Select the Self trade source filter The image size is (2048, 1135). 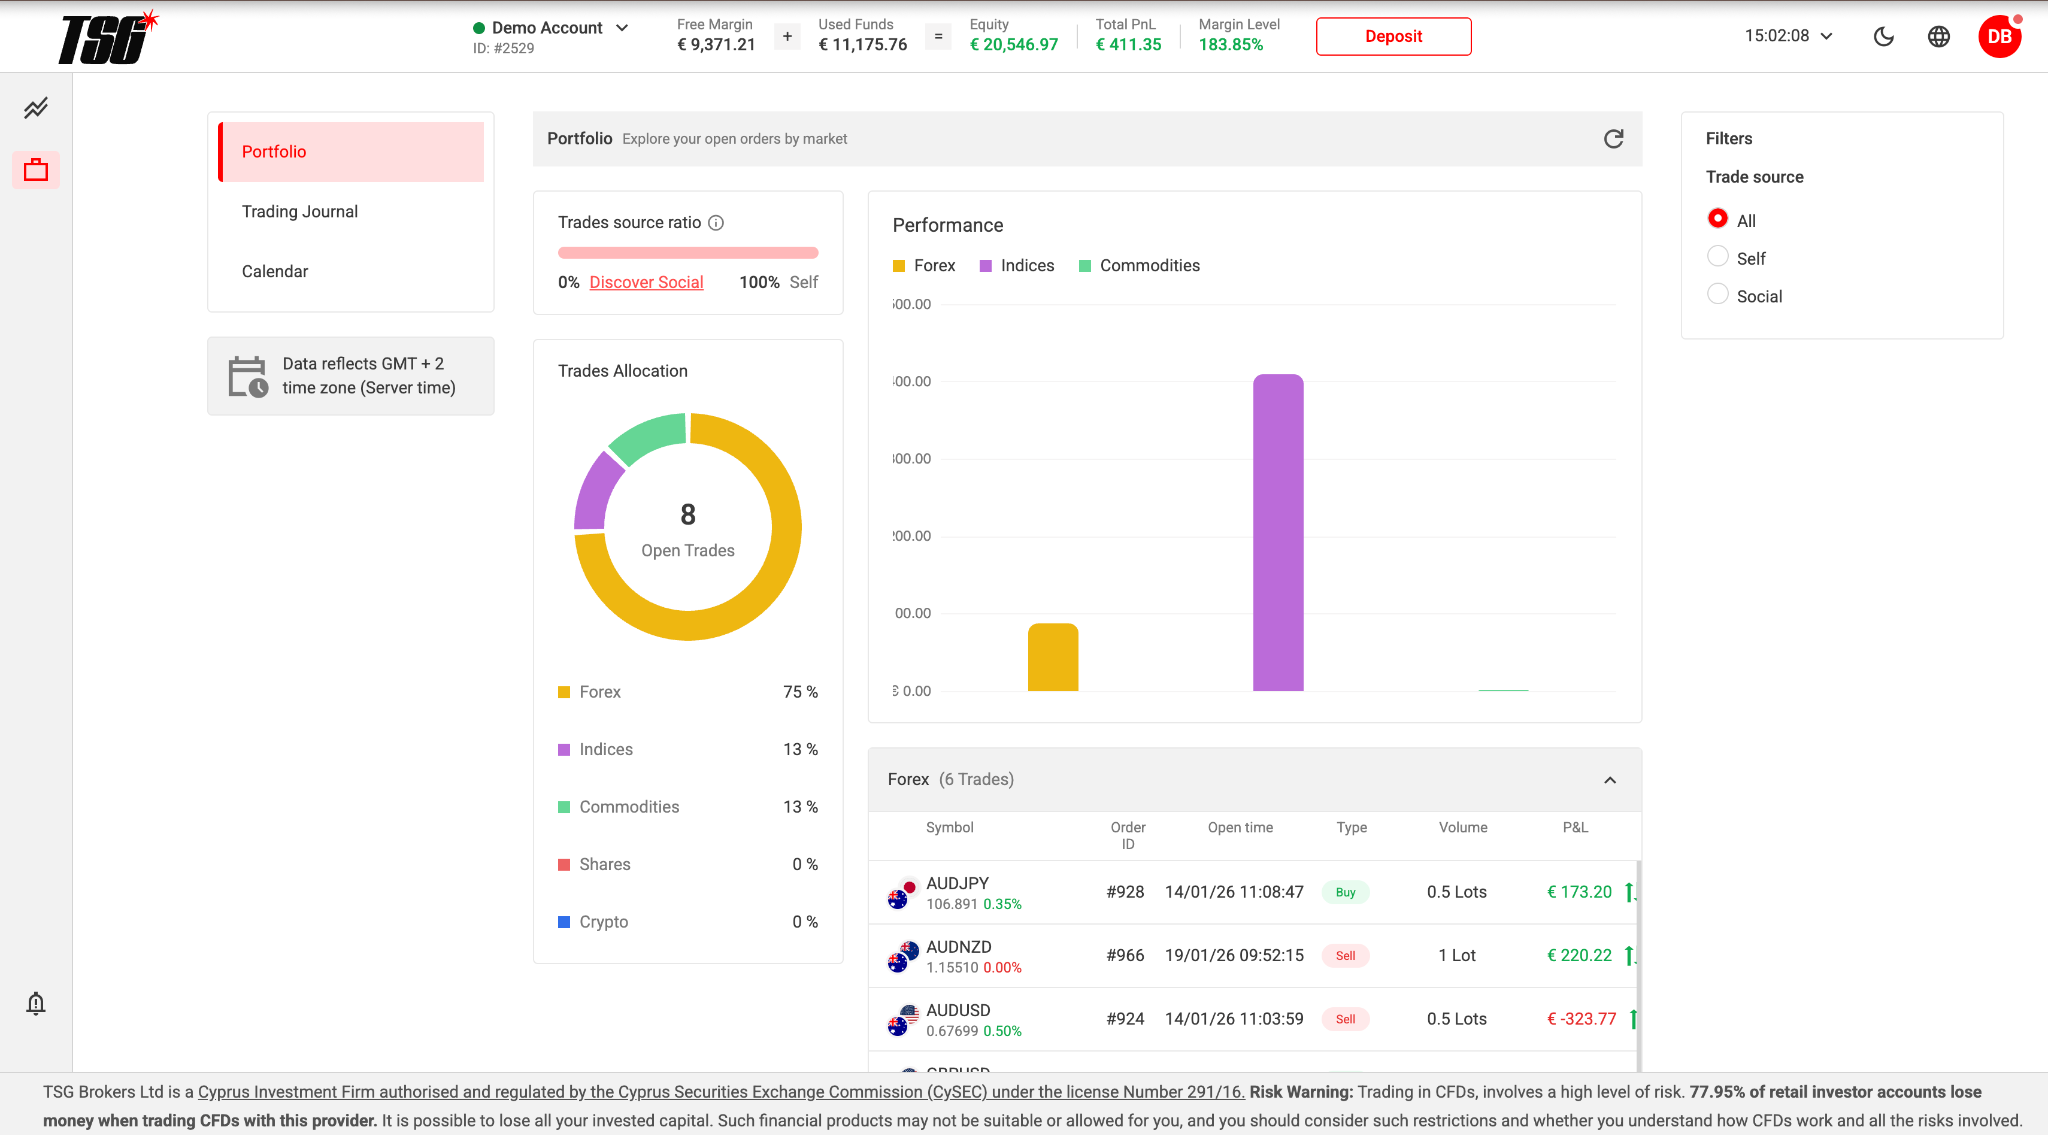coord(1718,257)
